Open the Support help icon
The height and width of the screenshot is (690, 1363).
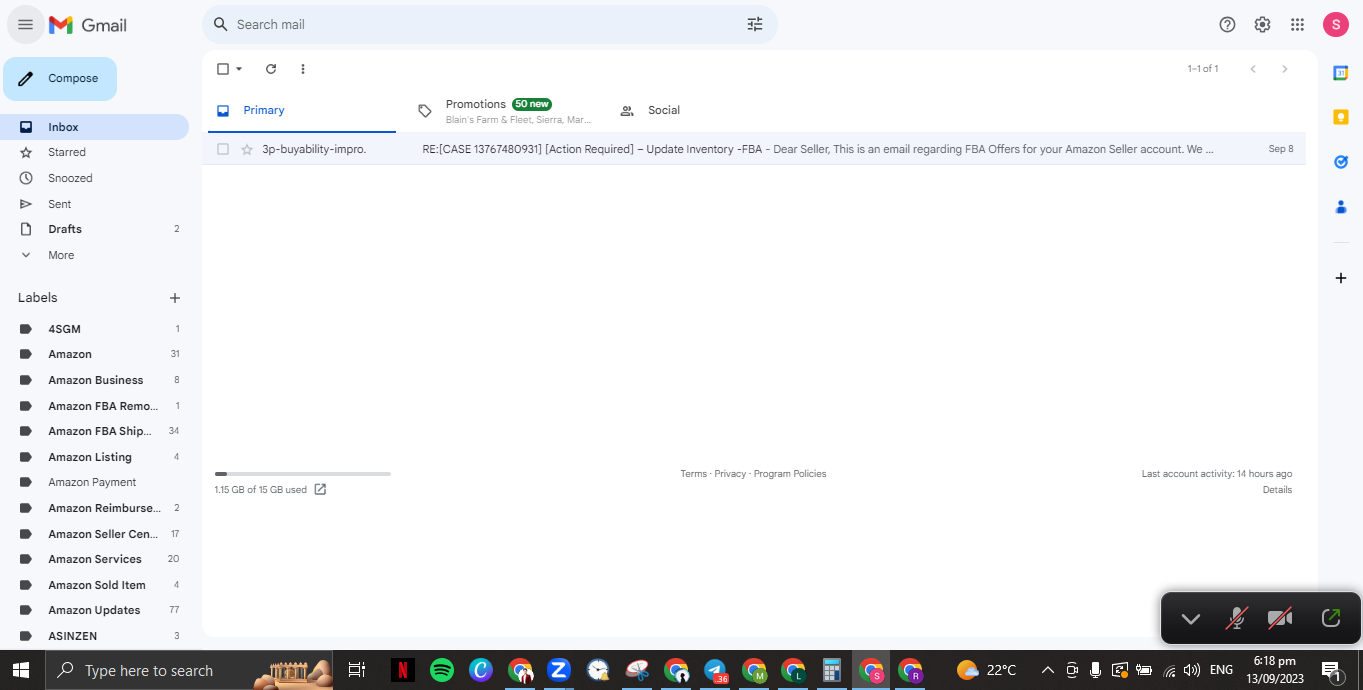click(x=1227, y=25)
